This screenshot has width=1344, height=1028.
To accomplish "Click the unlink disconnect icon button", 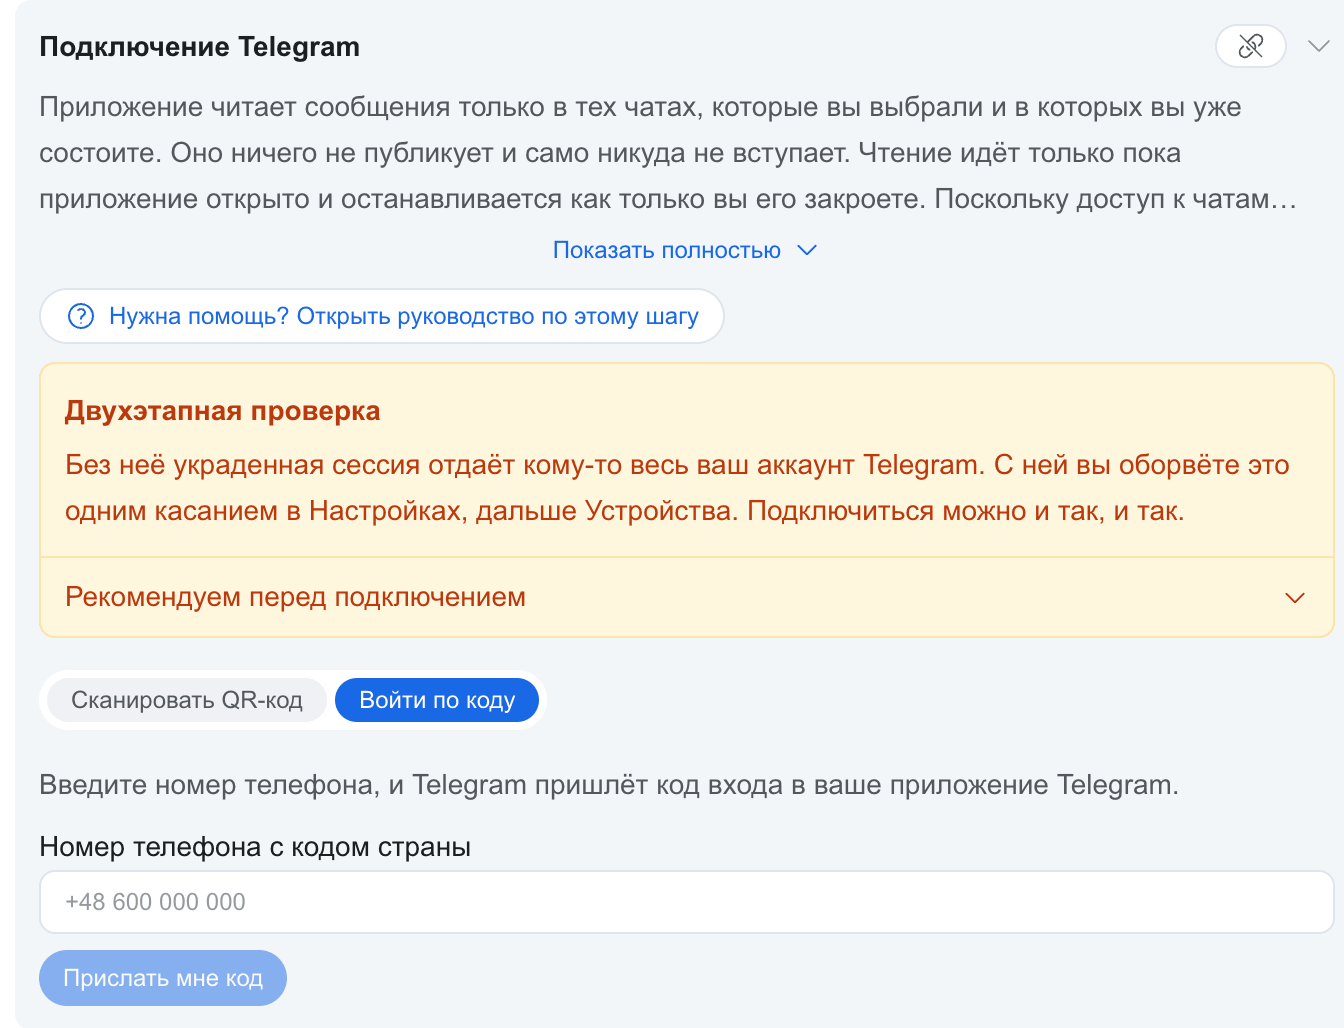I will point(1250,46).
